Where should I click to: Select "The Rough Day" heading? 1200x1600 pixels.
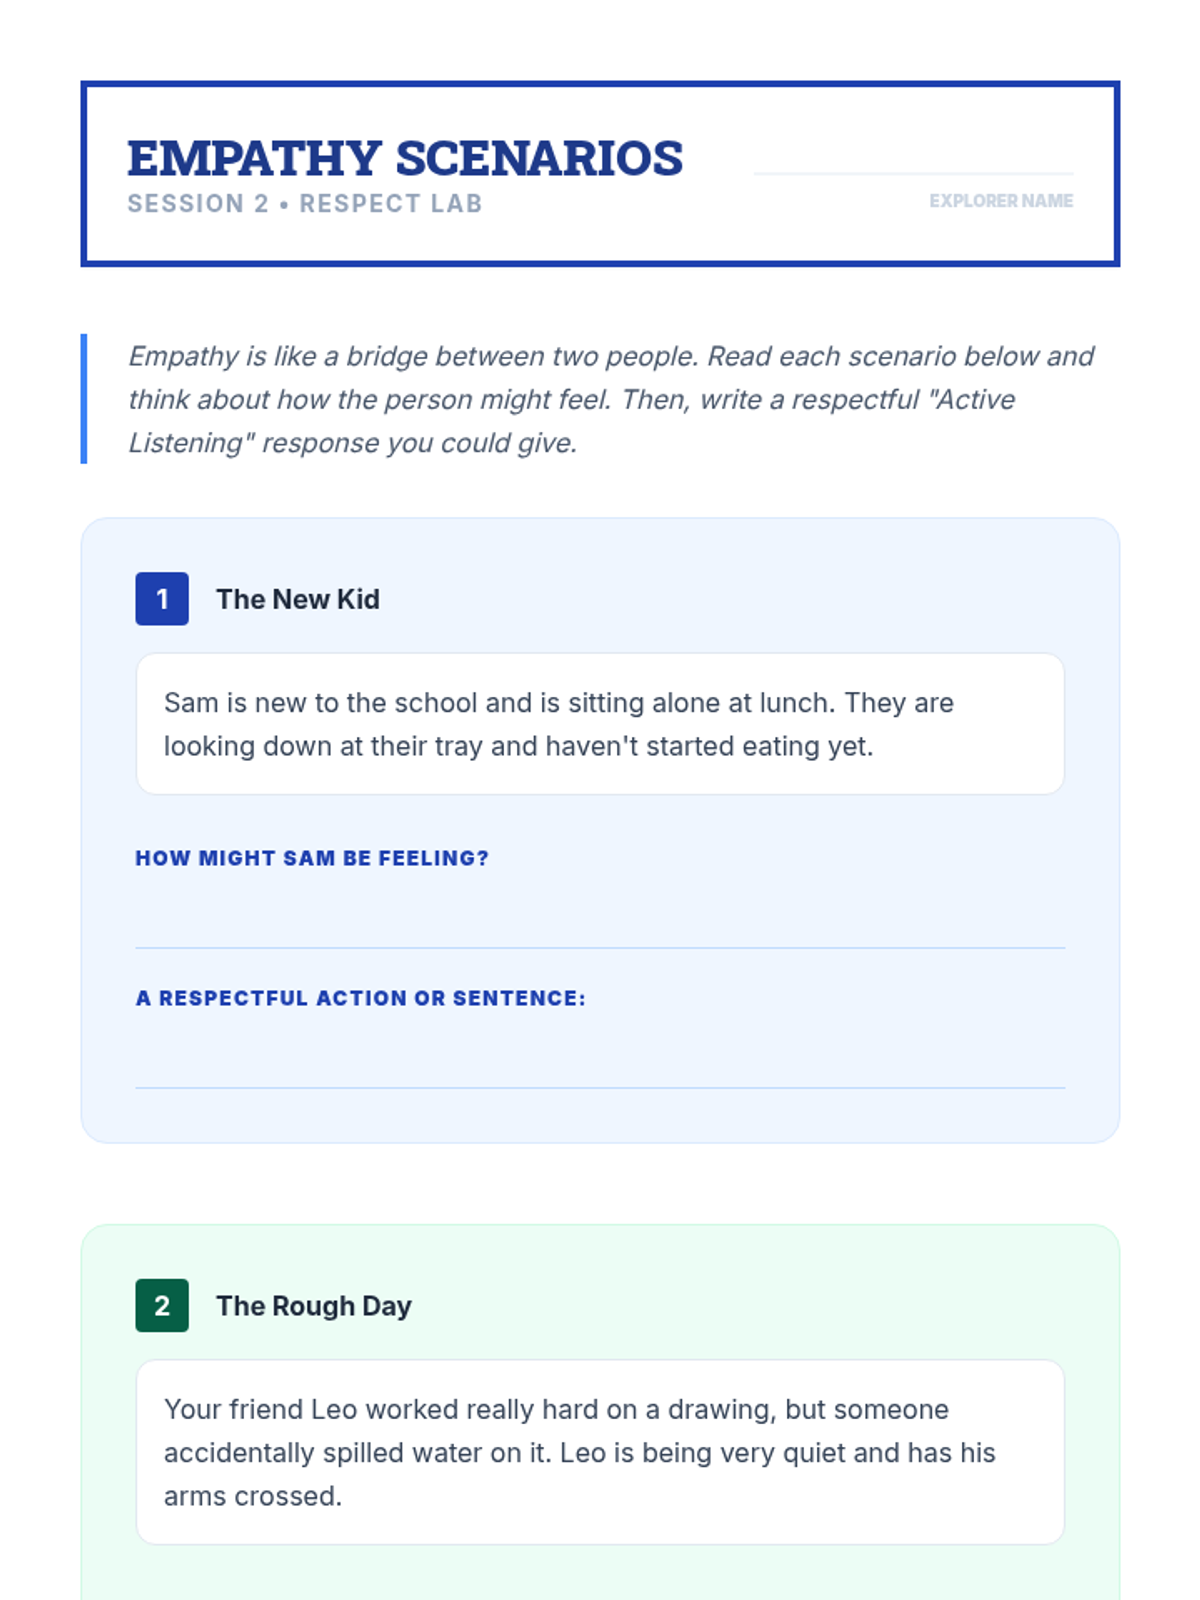[x=314, y=1306]
